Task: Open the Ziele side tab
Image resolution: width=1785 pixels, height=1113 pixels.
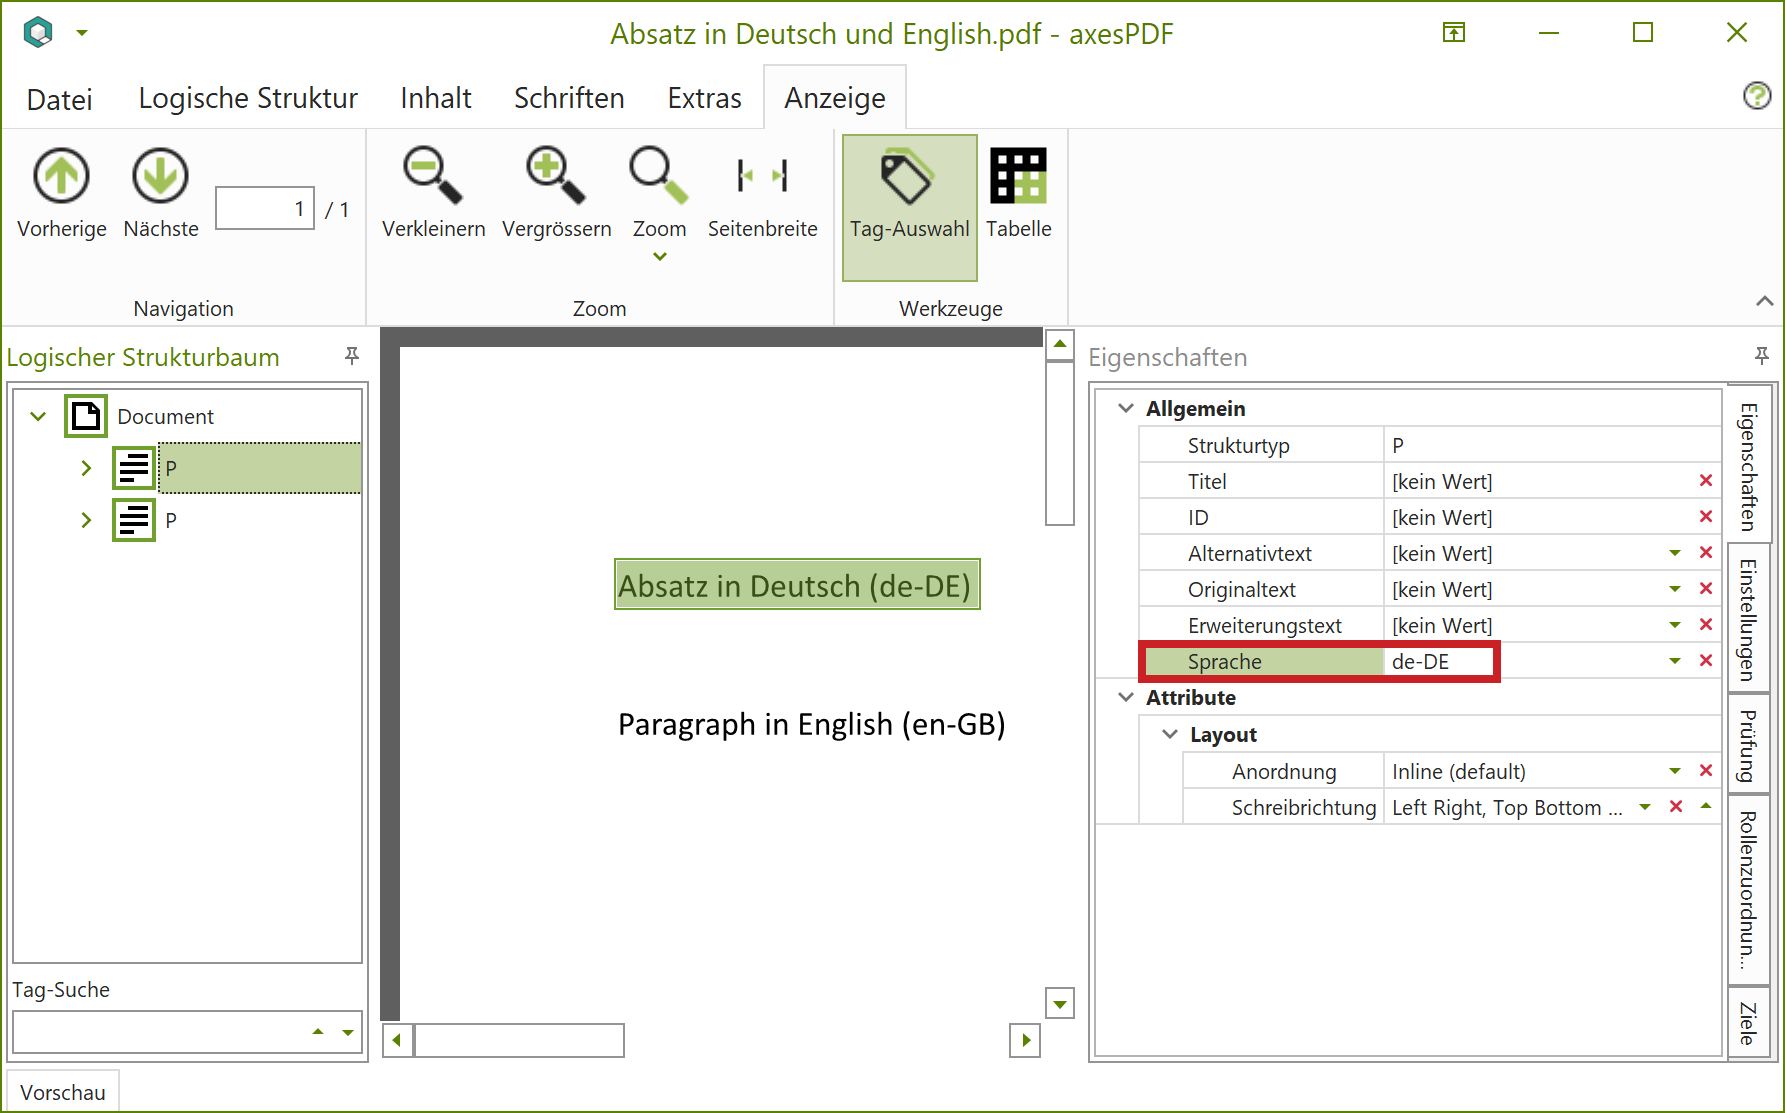Action: pos(1748,1023)
